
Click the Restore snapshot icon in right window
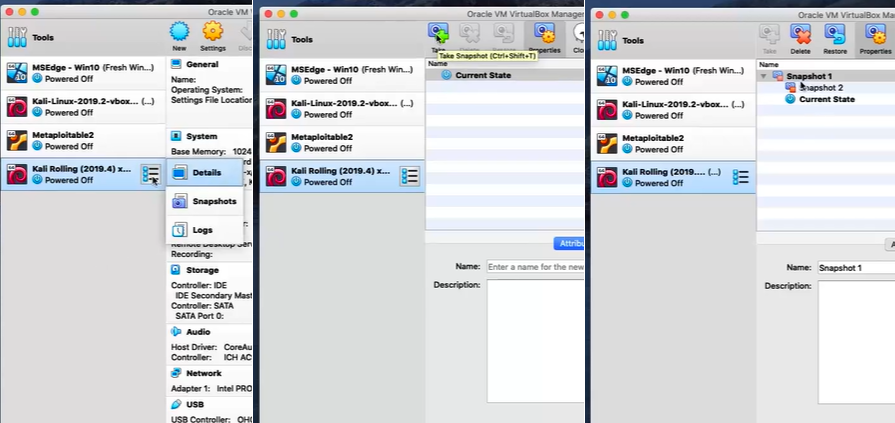pyautogui.click(x=834, y=34)
